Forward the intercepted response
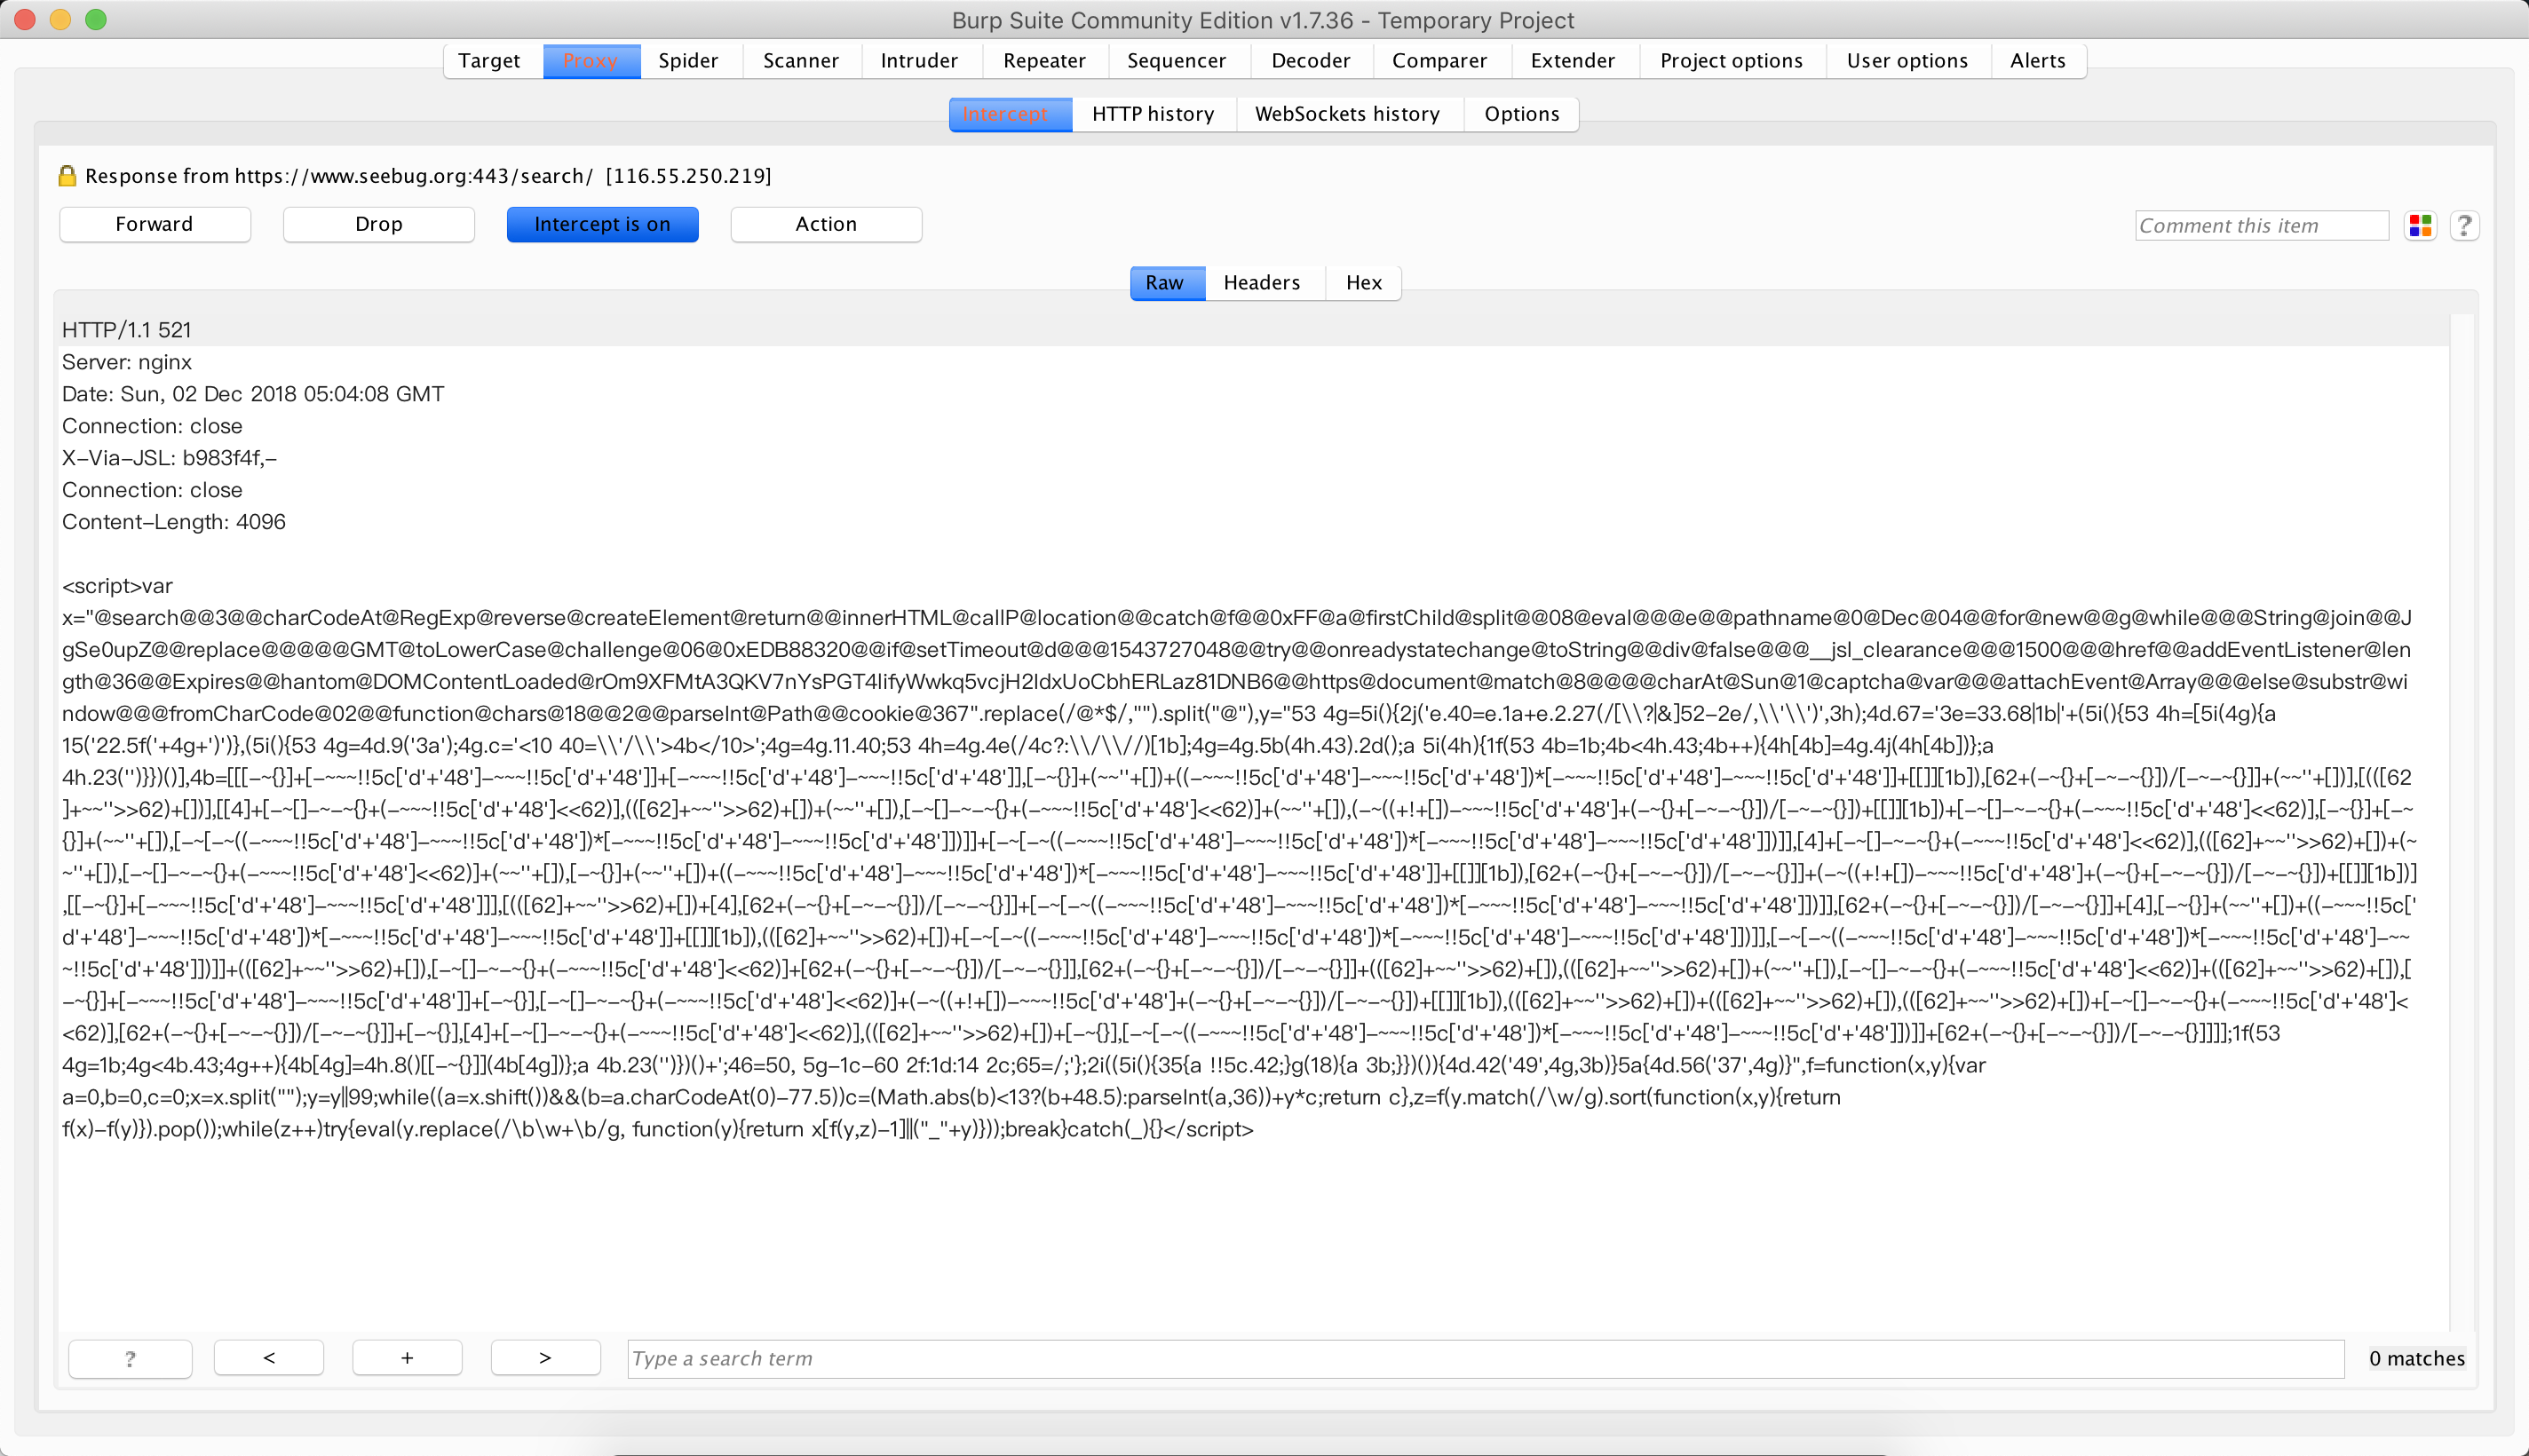This screenshot has width=2529, height=1456. (x=154, y=224)
